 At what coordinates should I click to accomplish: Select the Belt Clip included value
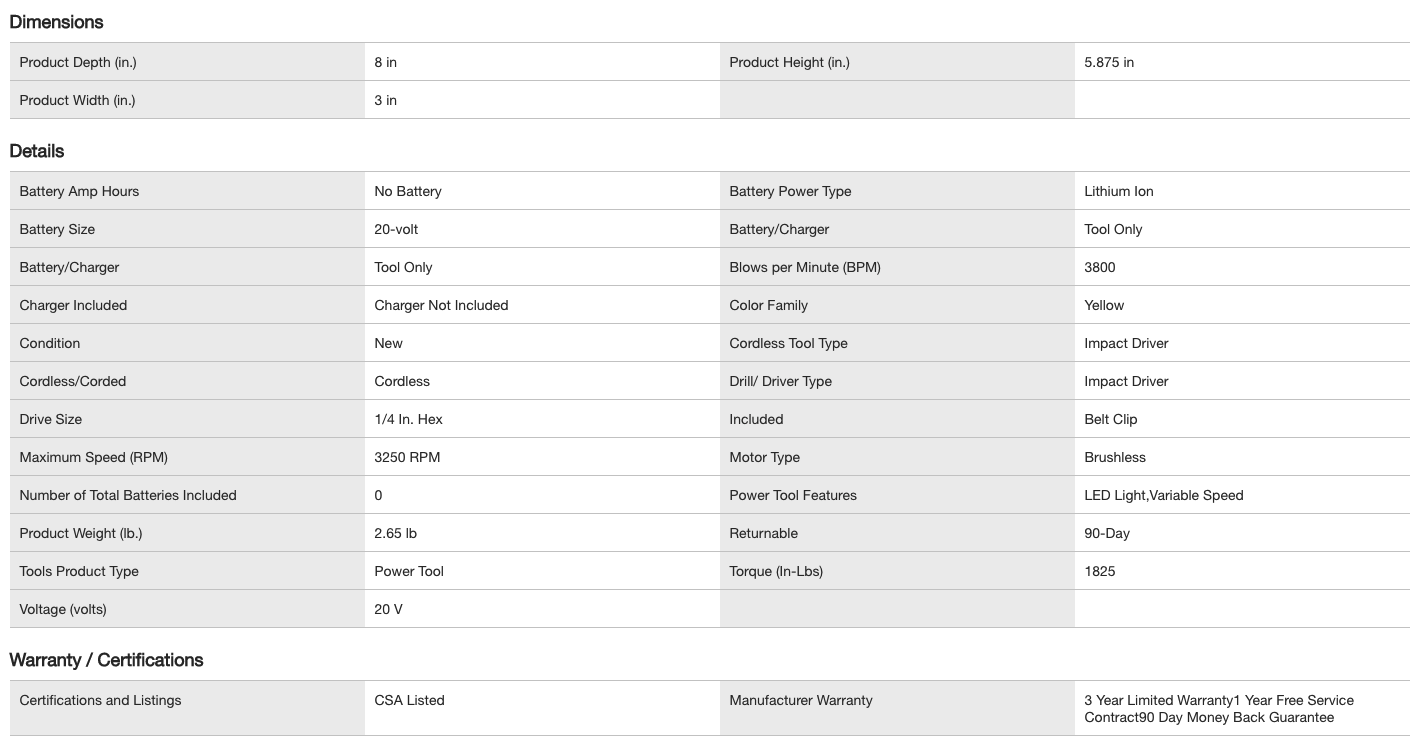(1111, 419)
